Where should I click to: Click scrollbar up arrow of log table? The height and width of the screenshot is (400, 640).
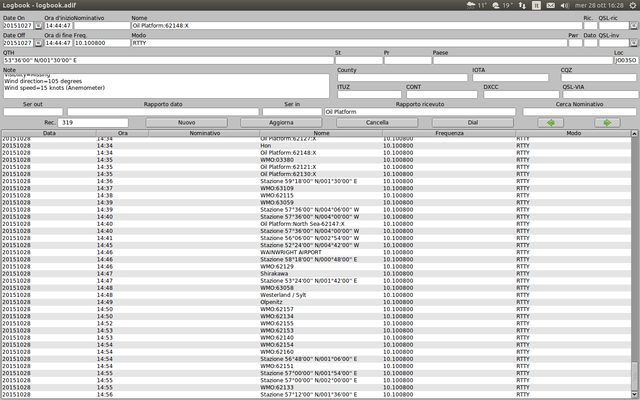coord(634,133)
